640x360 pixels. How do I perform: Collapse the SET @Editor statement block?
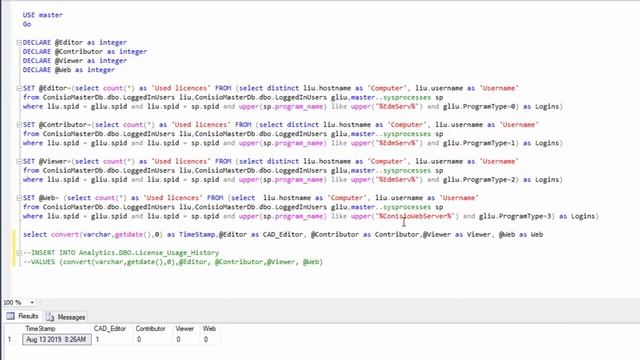[19, 88]
